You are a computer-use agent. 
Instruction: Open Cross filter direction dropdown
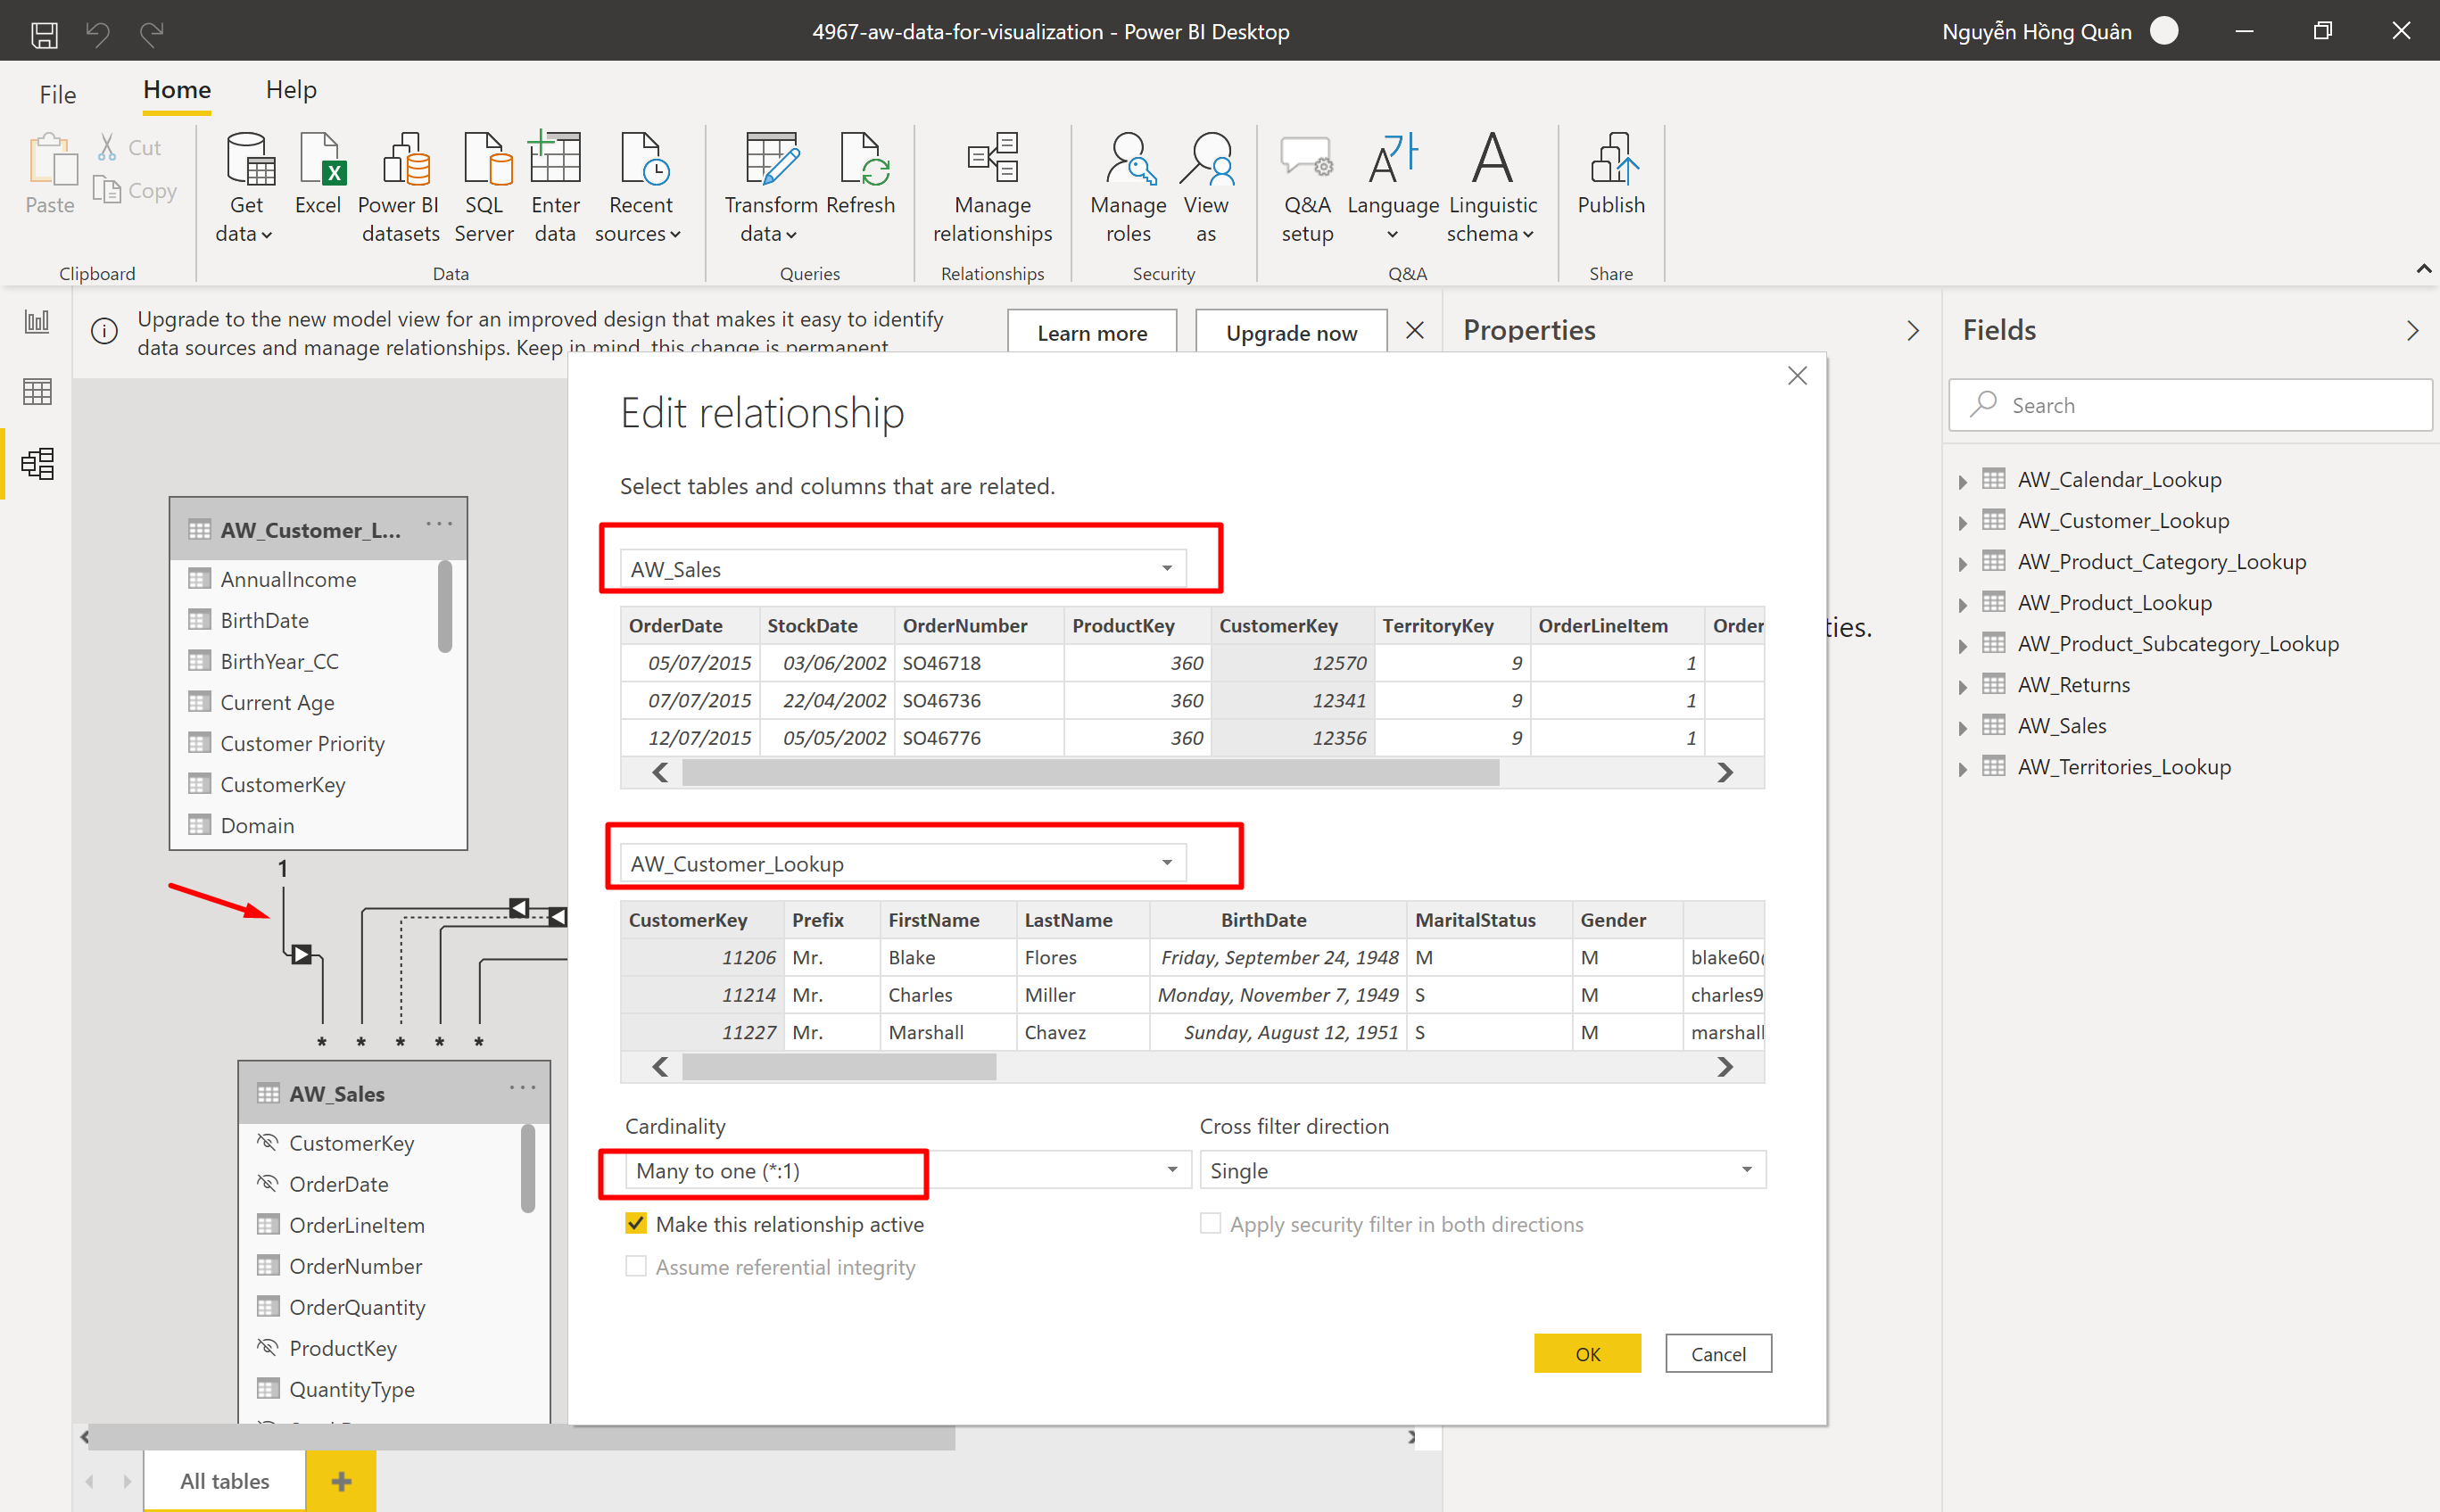1483,1170
